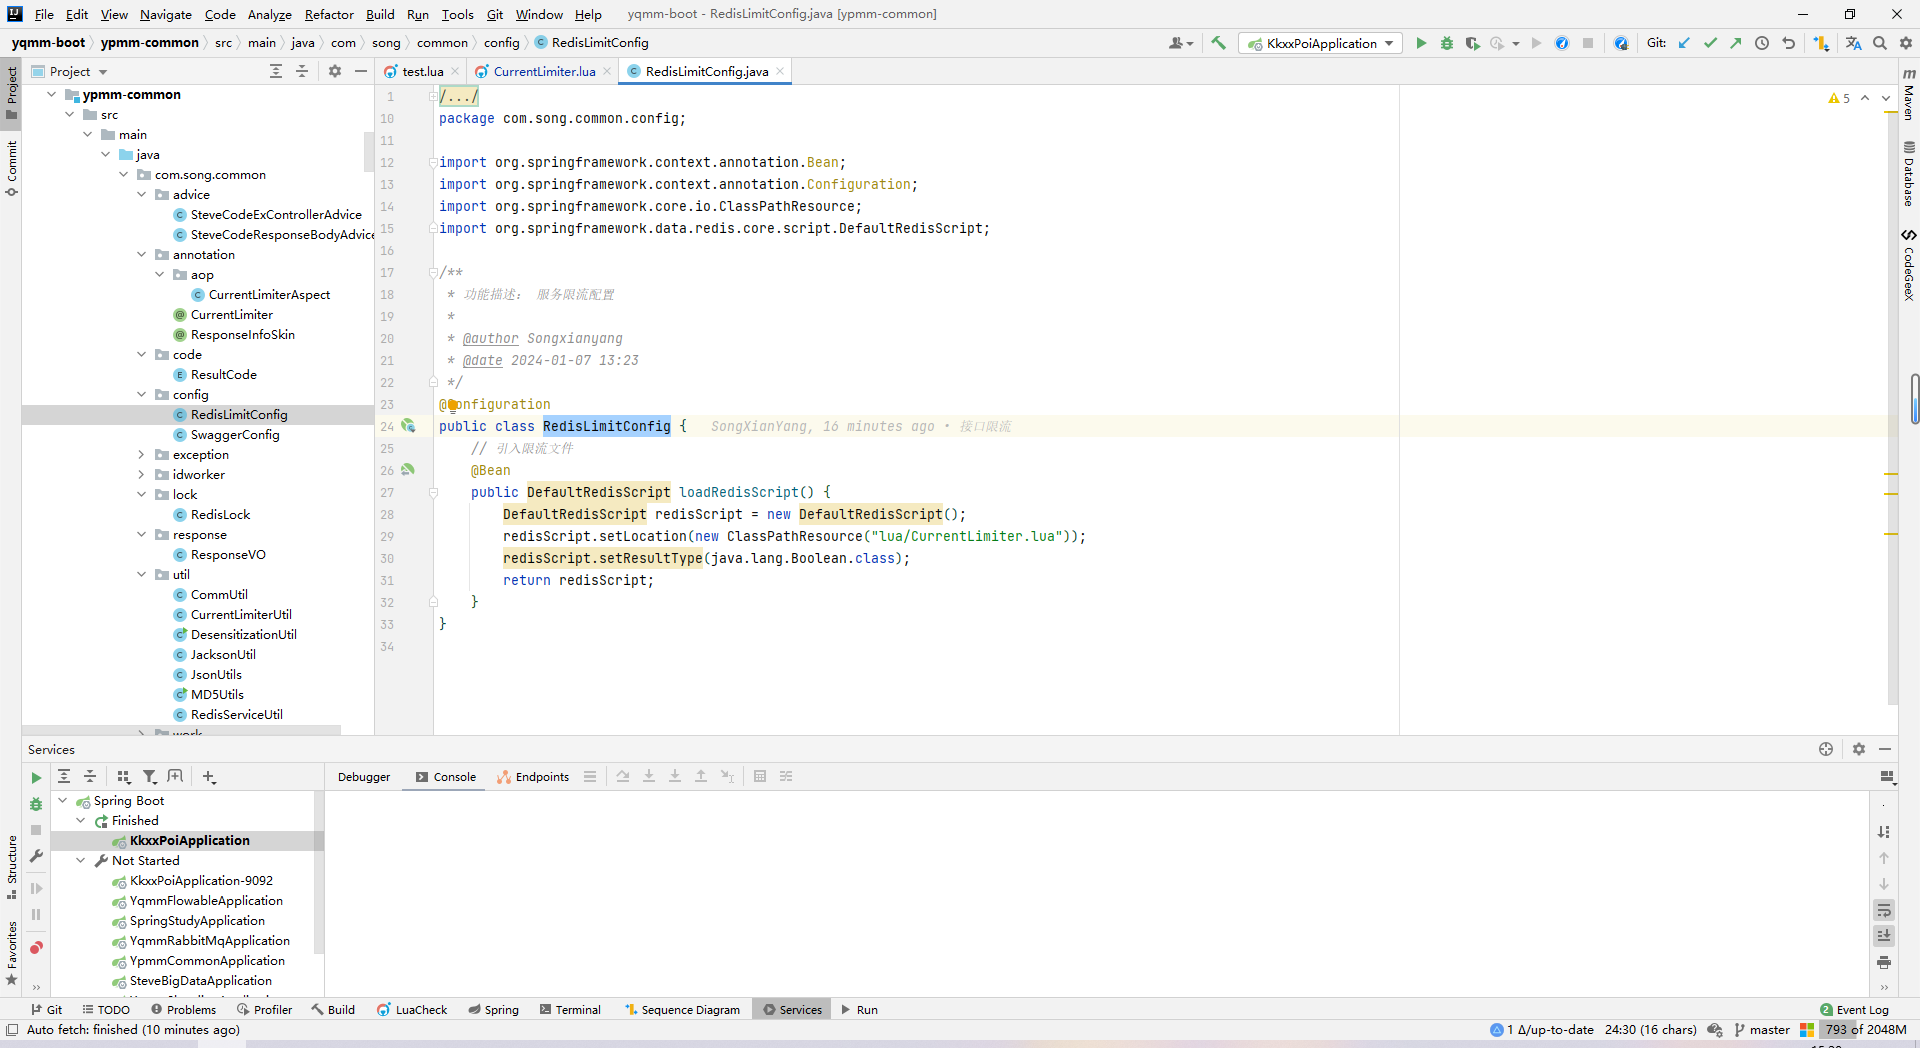Expand the idworker folder node
Image resolution: width=1920 pixels, height=1048 pixels.
click(x=142, y=474)
